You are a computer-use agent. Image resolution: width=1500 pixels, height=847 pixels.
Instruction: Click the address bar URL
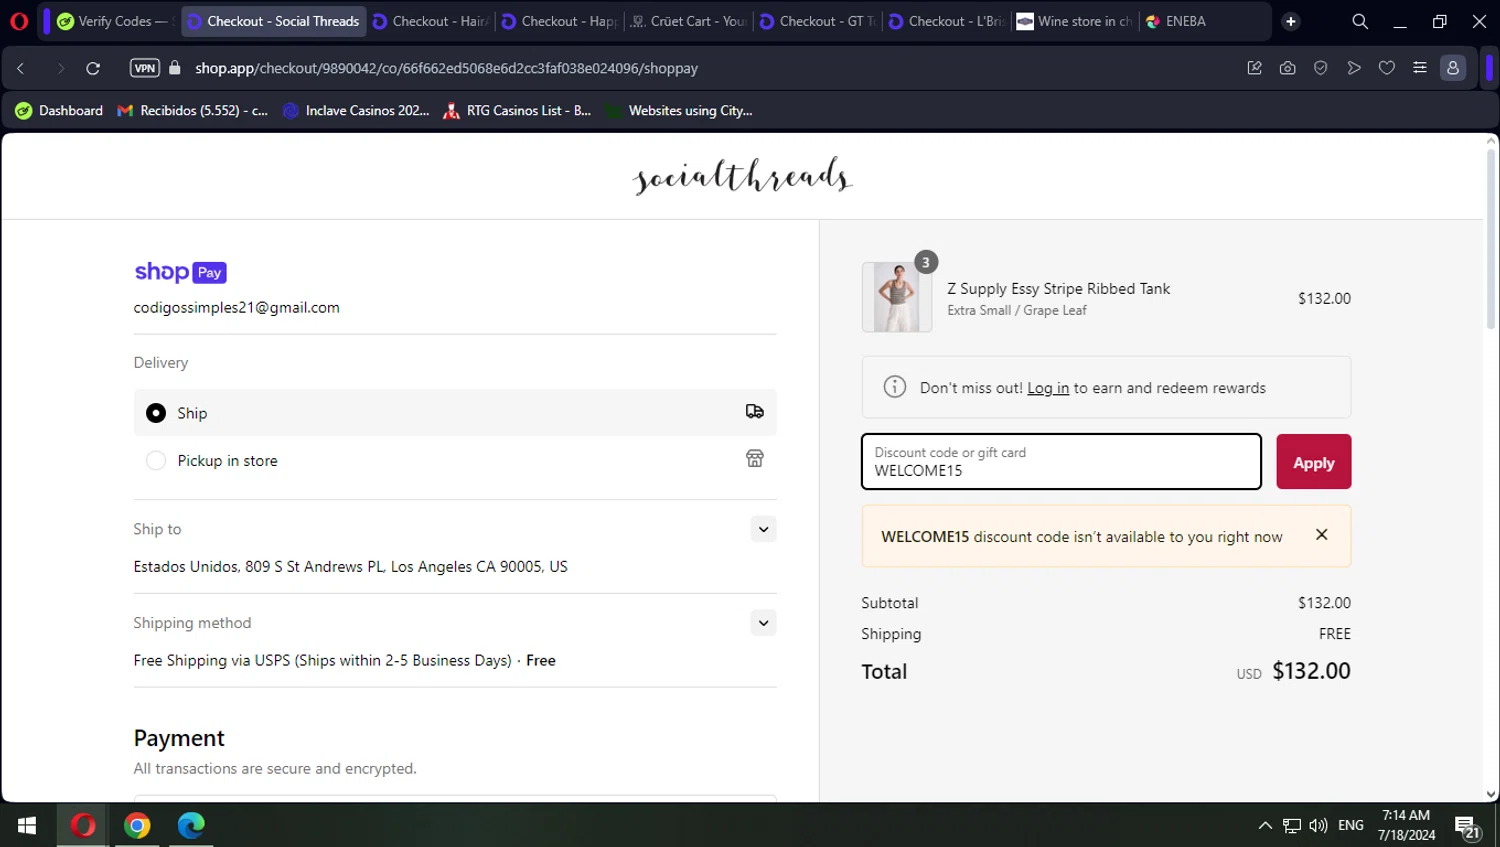click(x=446, y=68)
